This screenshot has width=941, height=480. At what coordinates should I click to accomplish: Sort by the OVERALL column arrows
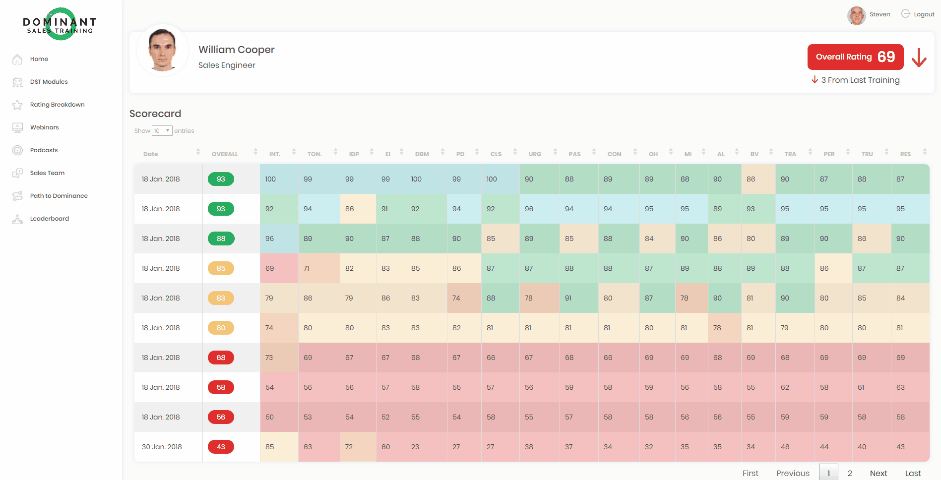[x=256, y=153]
